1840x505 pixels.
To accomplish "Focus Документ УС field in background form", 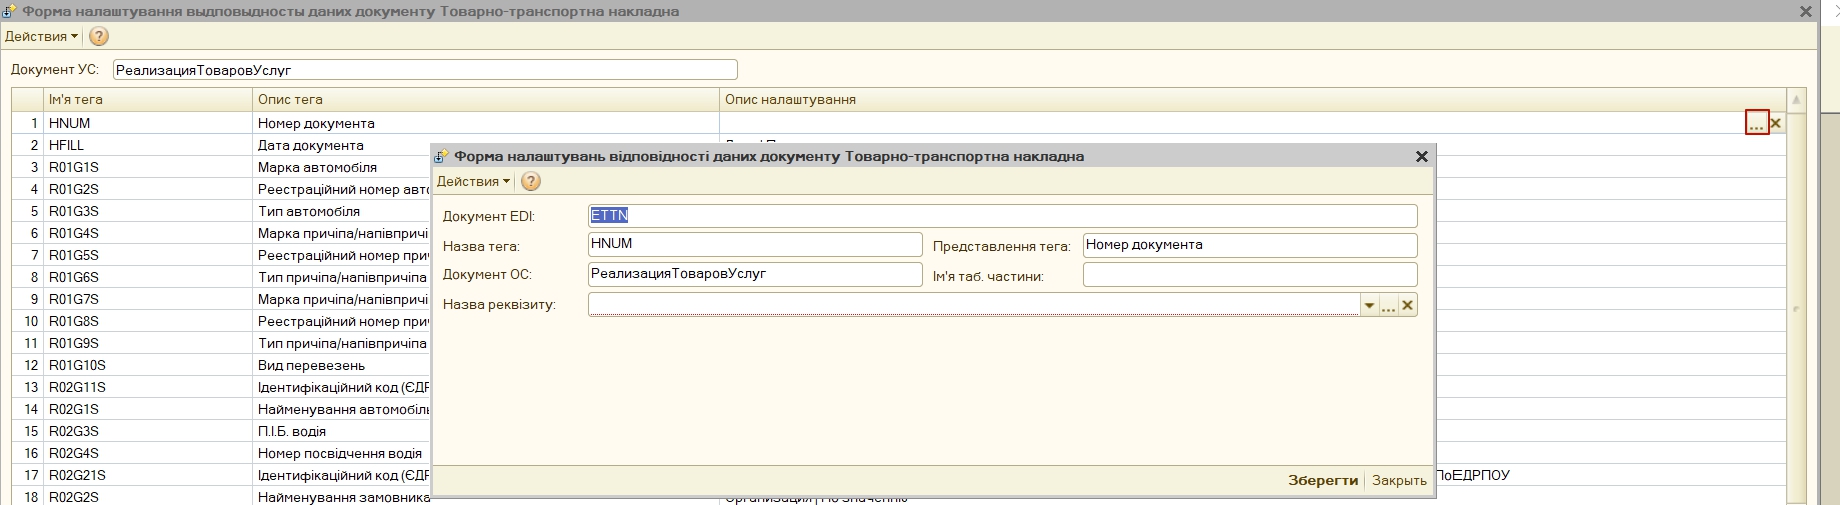I will tap(425, 70).
